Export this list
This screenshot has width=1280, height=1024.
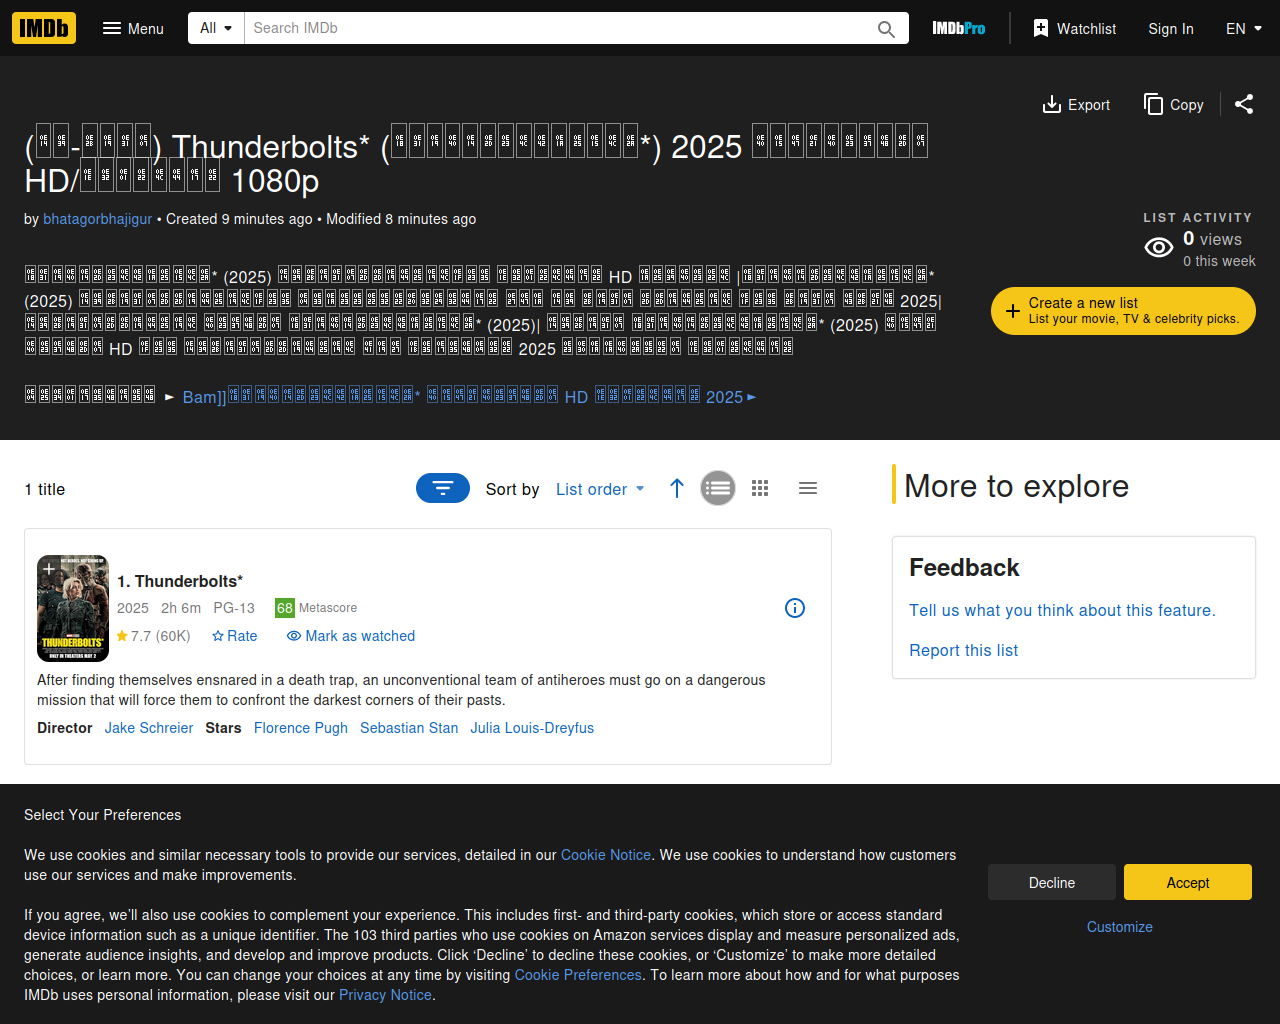coord(1076,105)
